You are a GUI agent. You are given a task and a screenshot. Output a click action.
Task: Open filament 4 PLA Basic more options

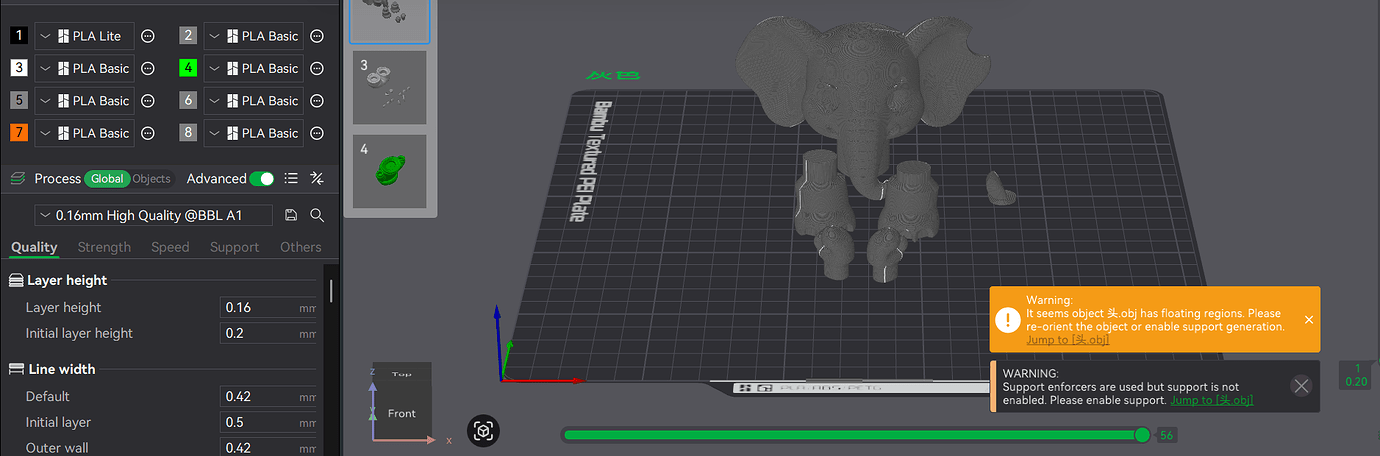(x=317, y=68)
